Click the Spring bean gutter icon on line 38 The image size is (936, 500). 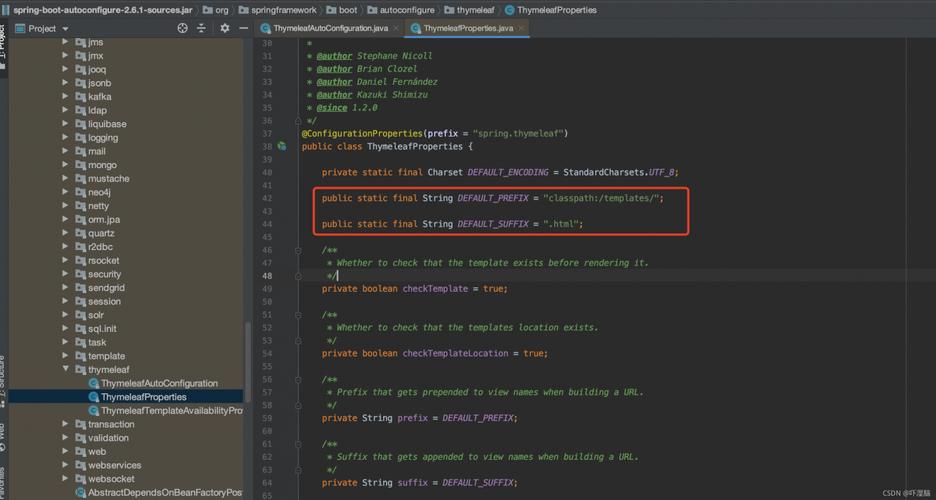click(x=282, y=146)
